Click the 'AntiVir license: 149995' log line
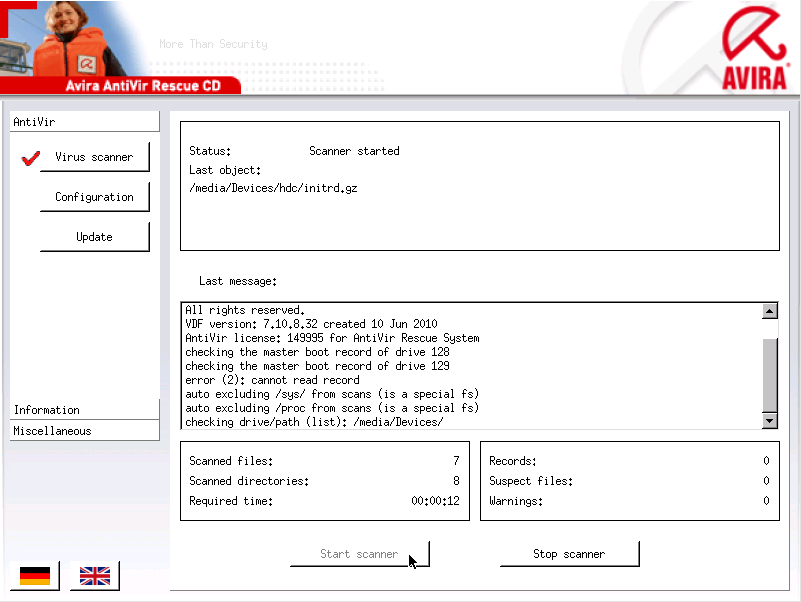 332,338
